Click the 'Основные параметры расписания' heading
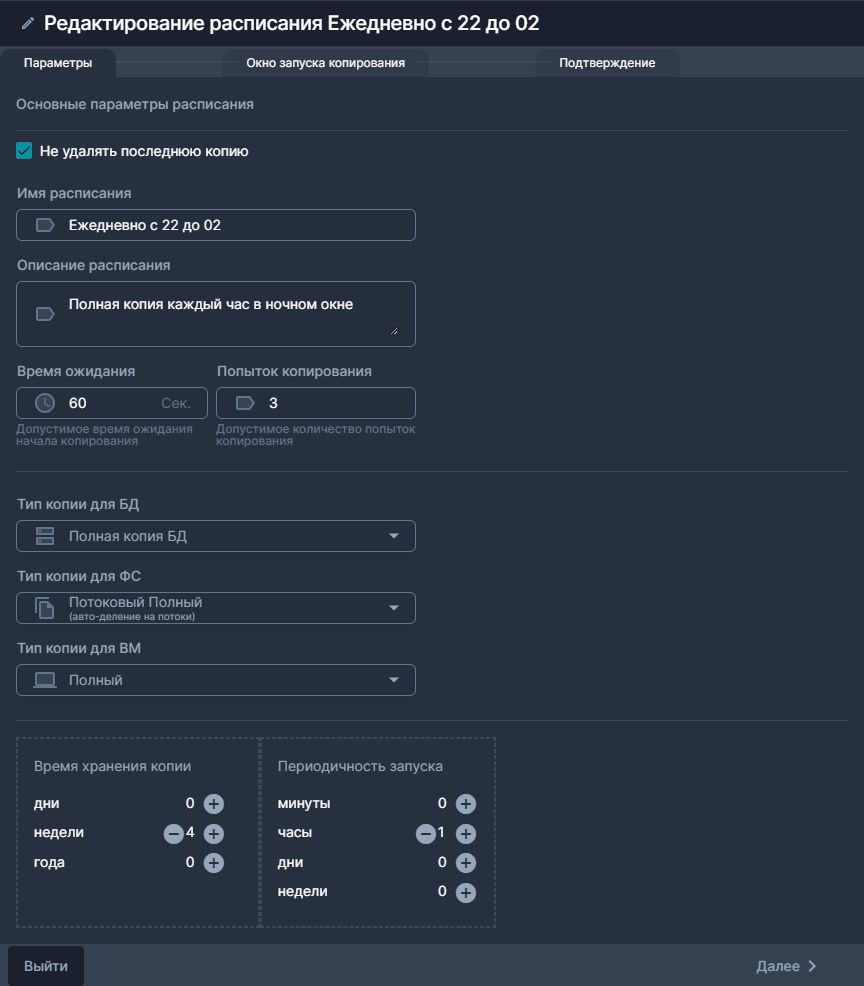Screen dimensions: 864x986 135,104
